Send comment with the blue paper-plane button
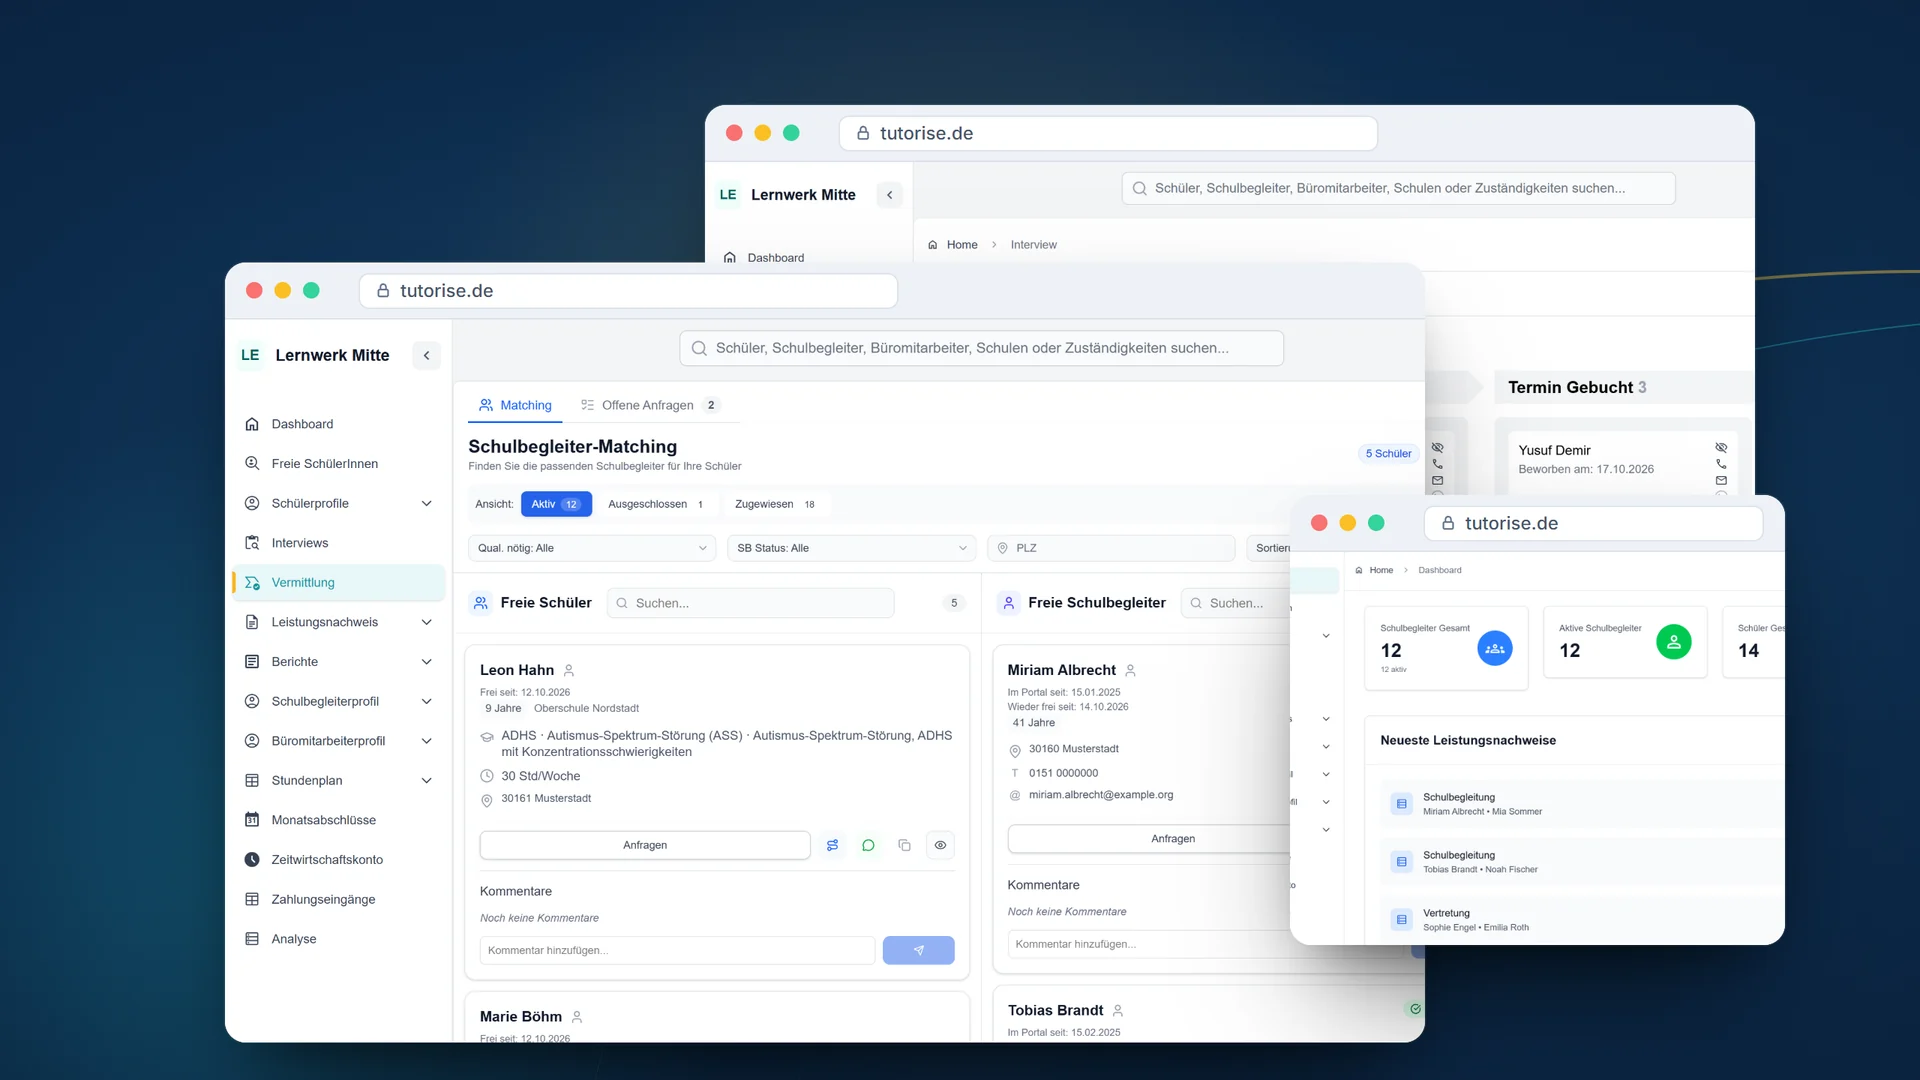 point(918,950)
